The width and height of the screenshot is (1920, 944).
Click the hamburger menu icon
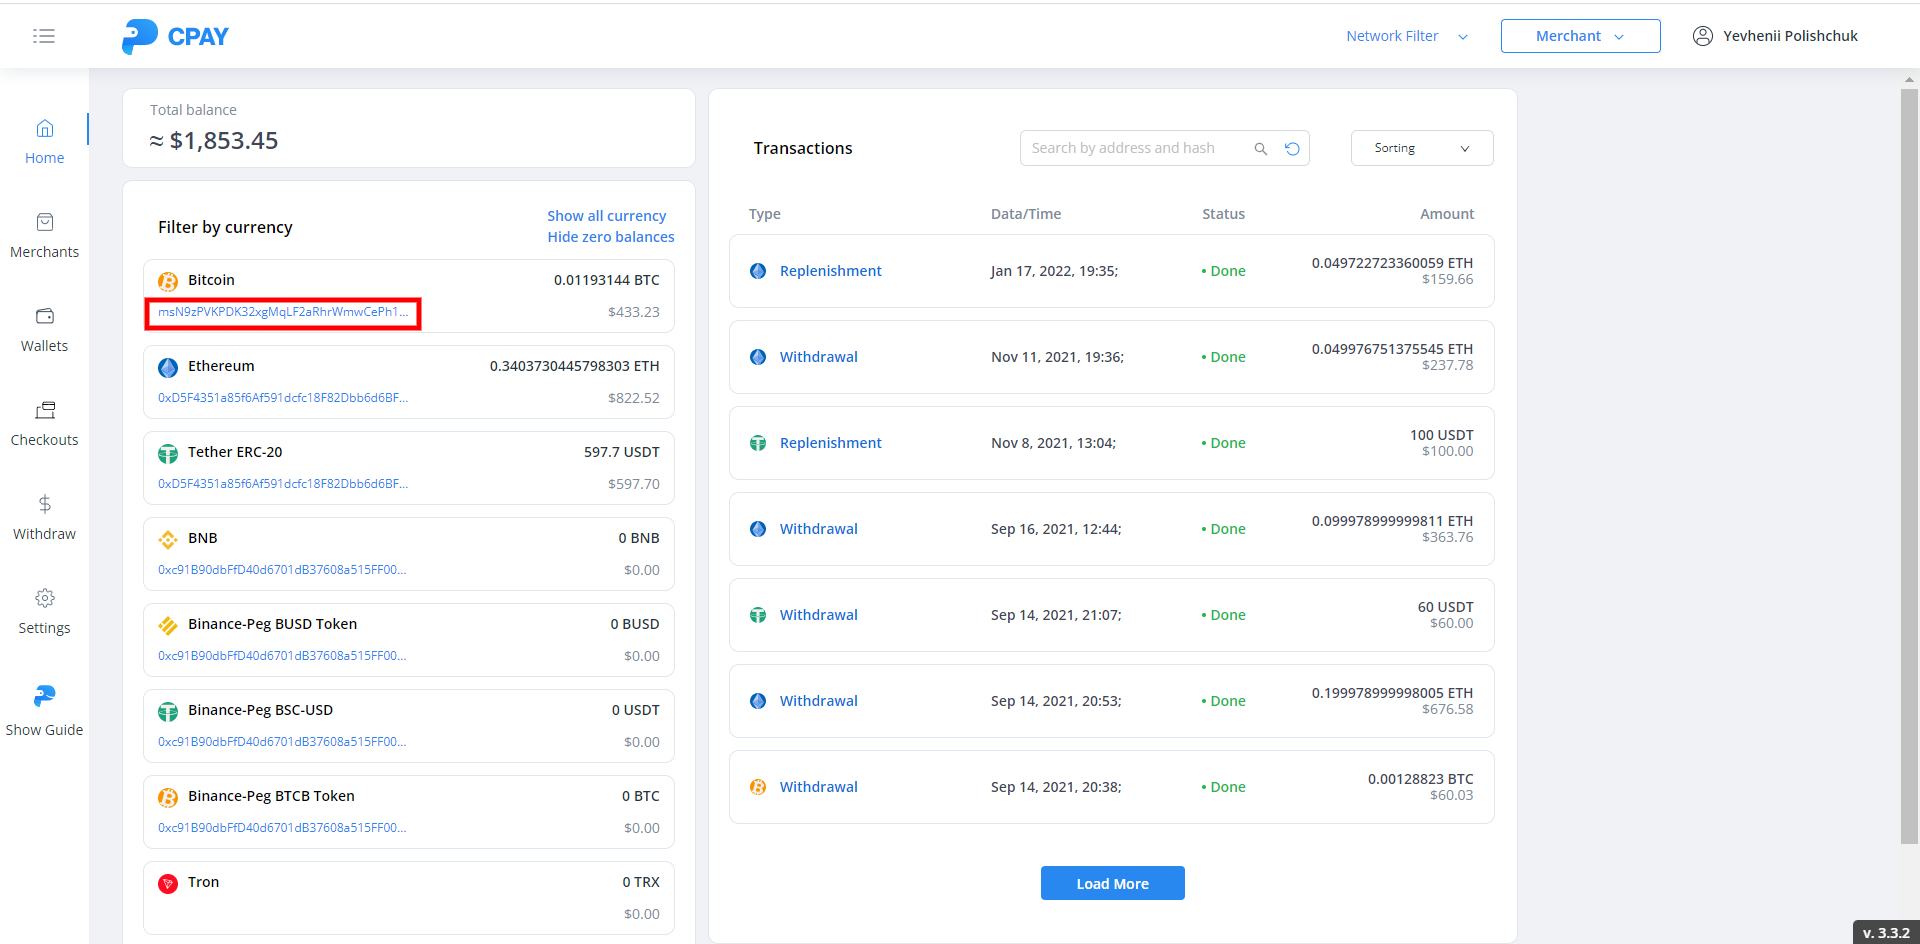44,36
